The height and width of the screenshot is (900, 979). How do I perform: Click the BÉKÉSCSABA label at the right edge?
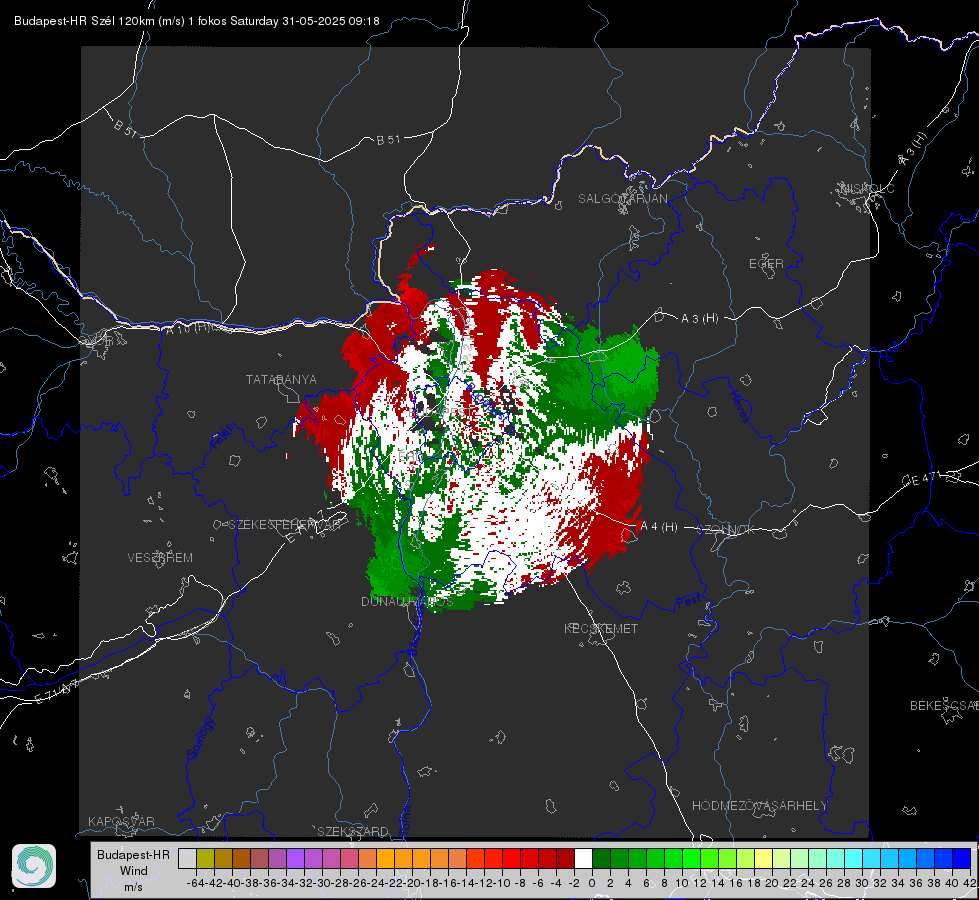click(x=944, y=705)
